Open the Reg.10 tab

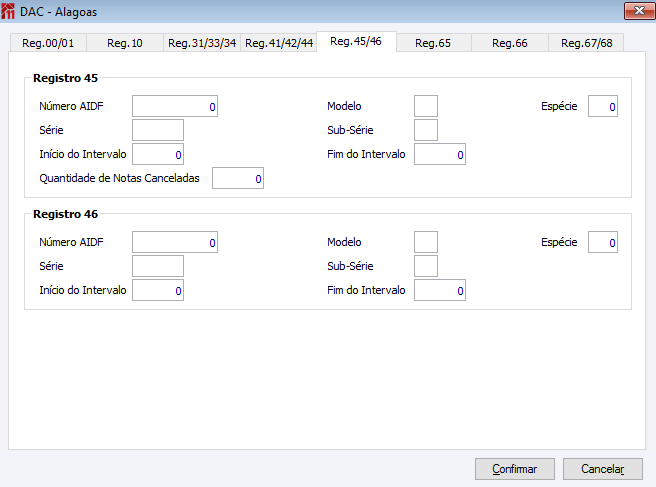pyautogui.click(x=125, y=43)
